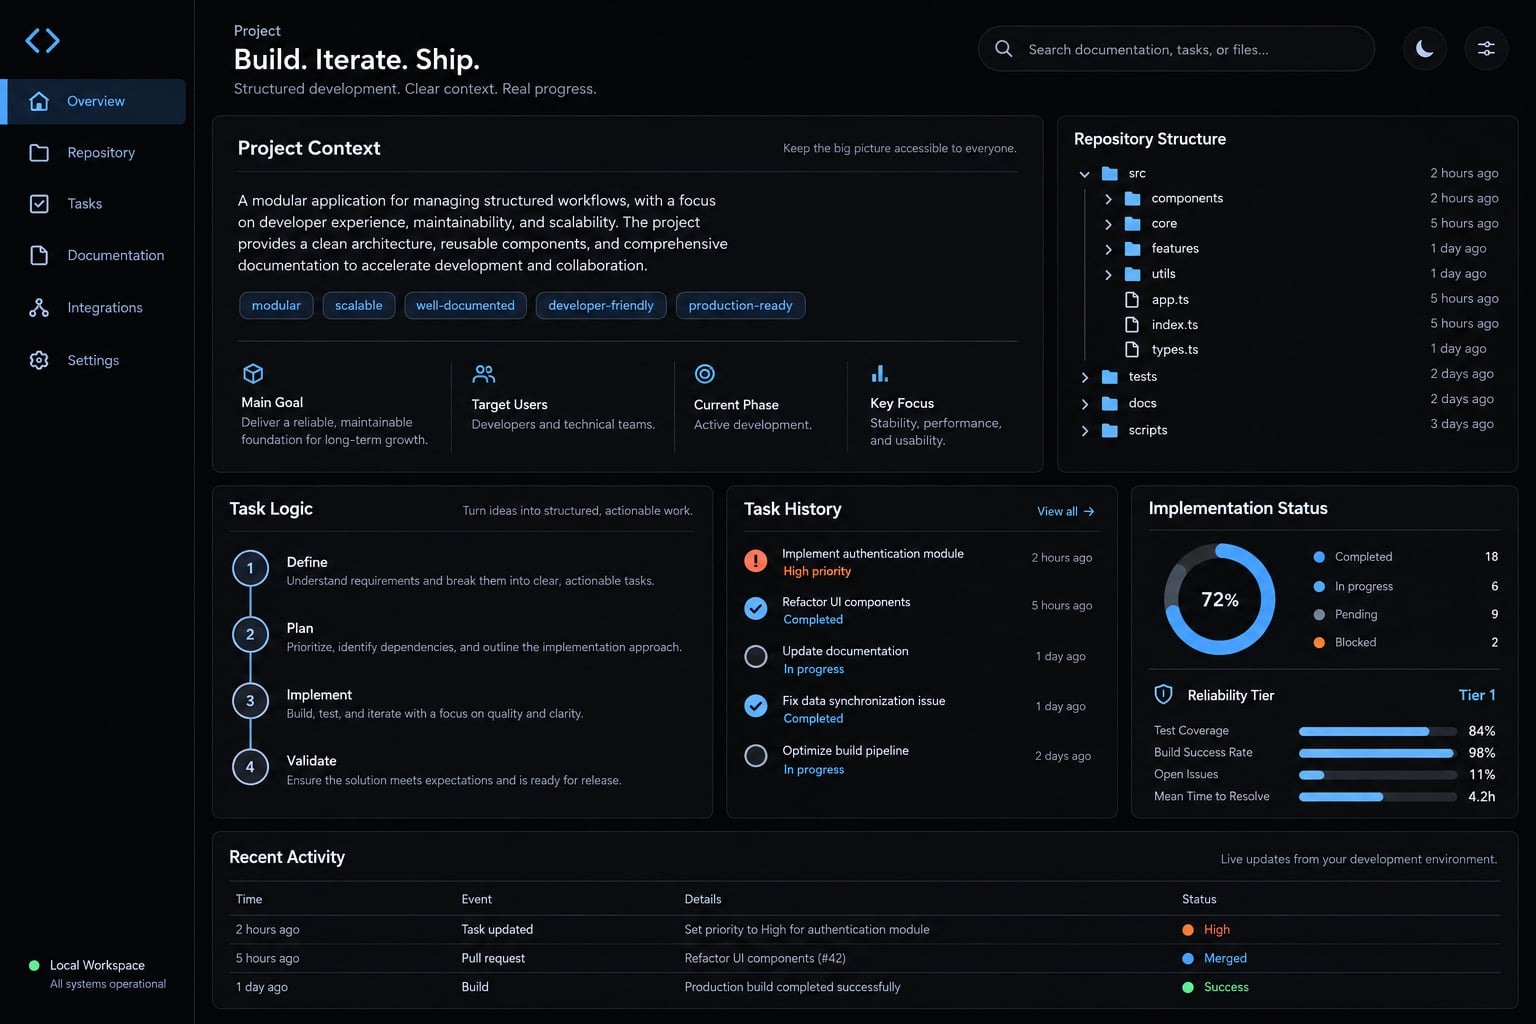Viewport: 1536px width, 1024px height.
Task: Click the app.ts file icon
Action: 1132,299
